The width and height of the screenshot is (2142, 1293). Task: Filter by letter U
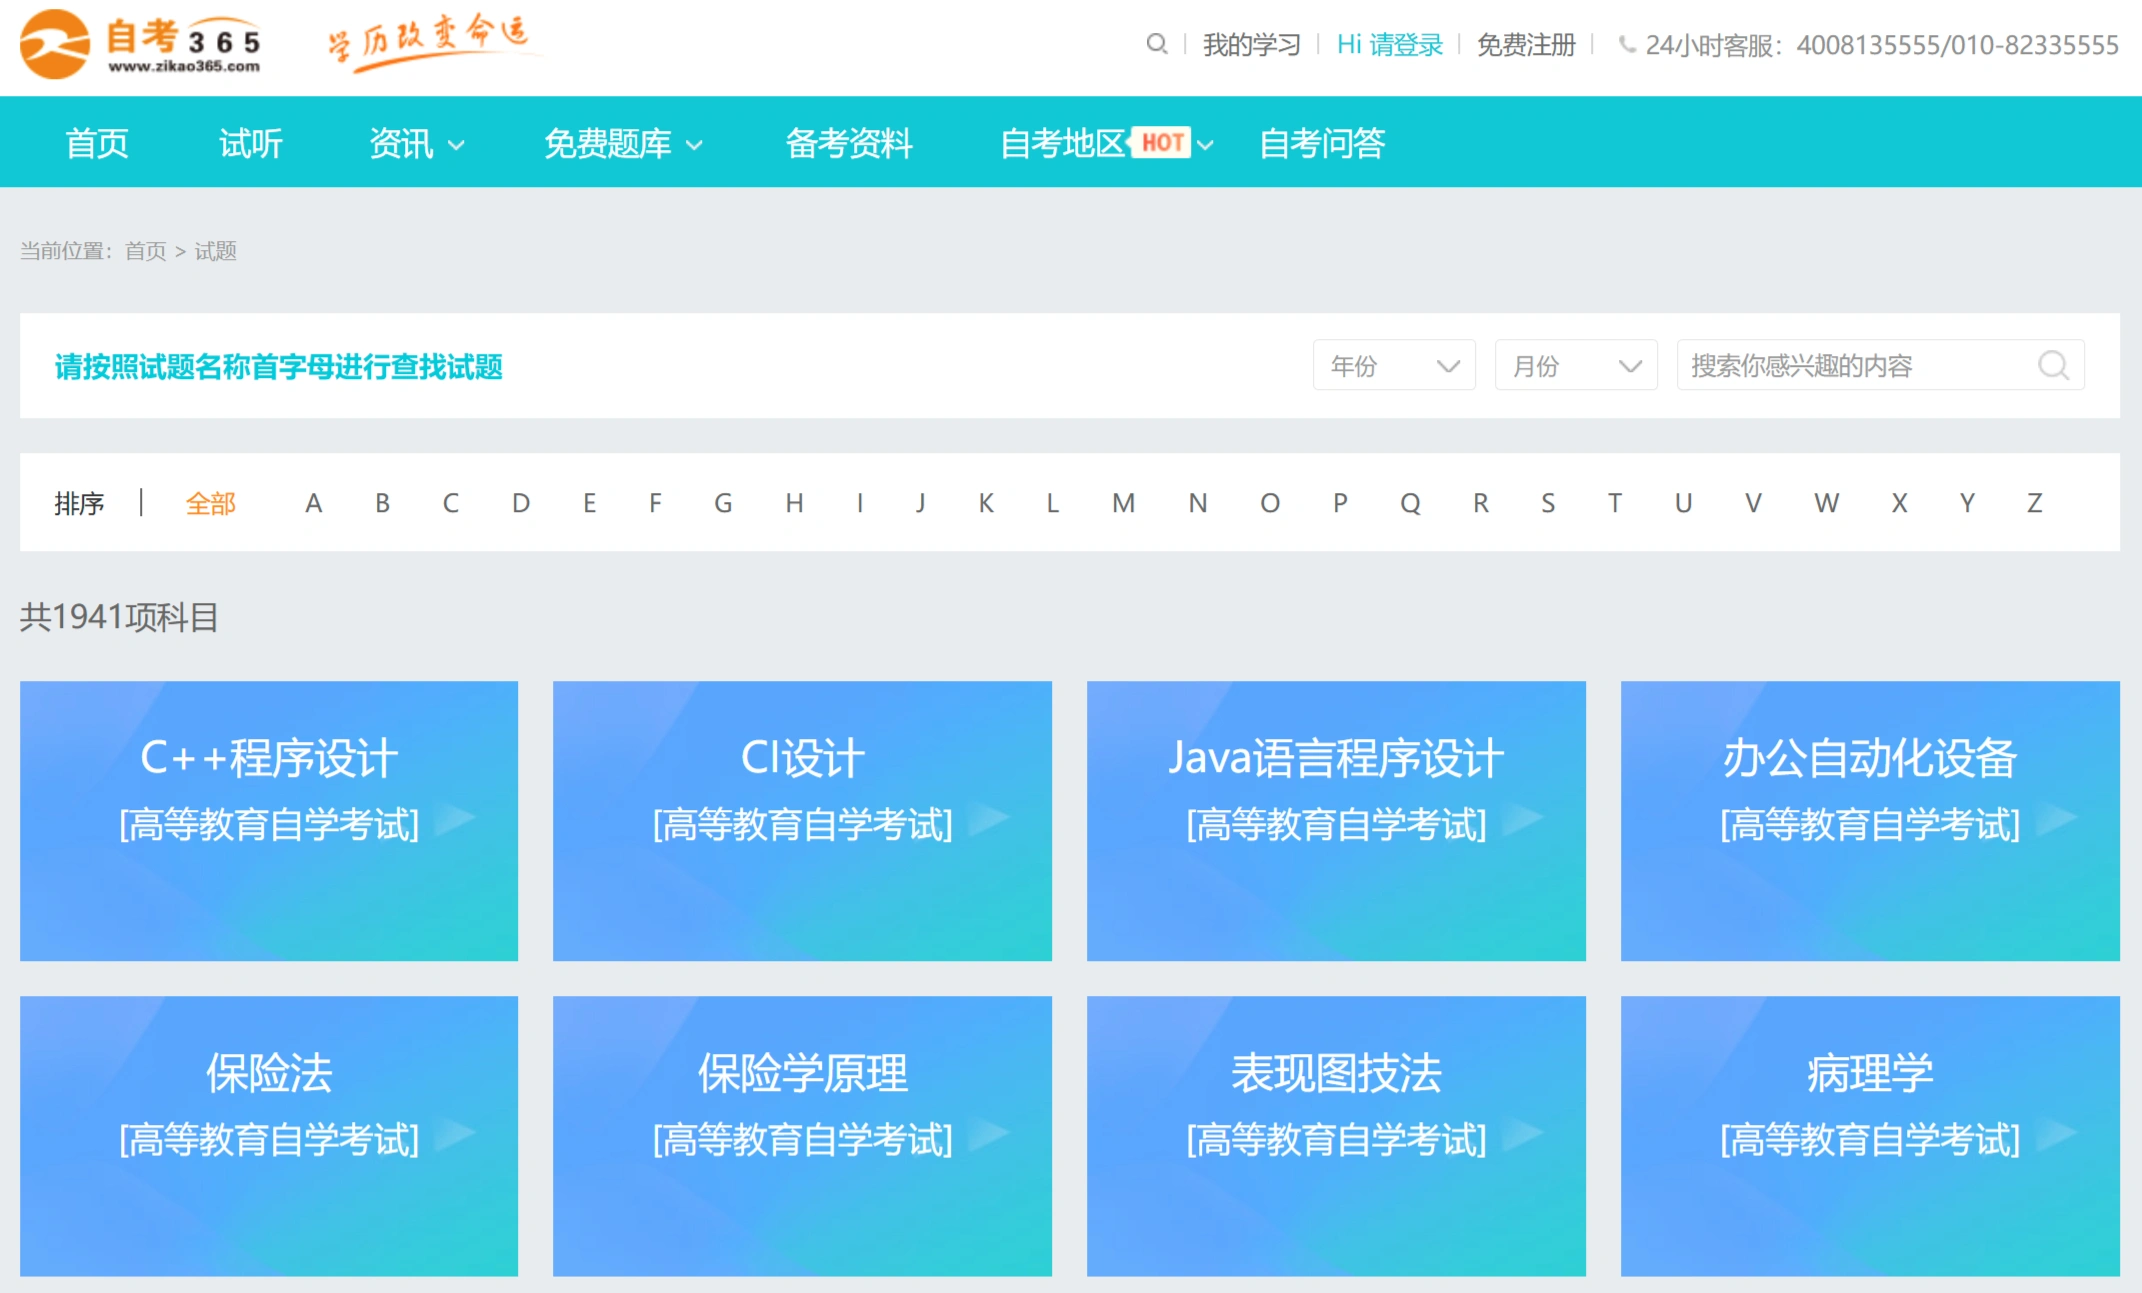coord(1684,503)
